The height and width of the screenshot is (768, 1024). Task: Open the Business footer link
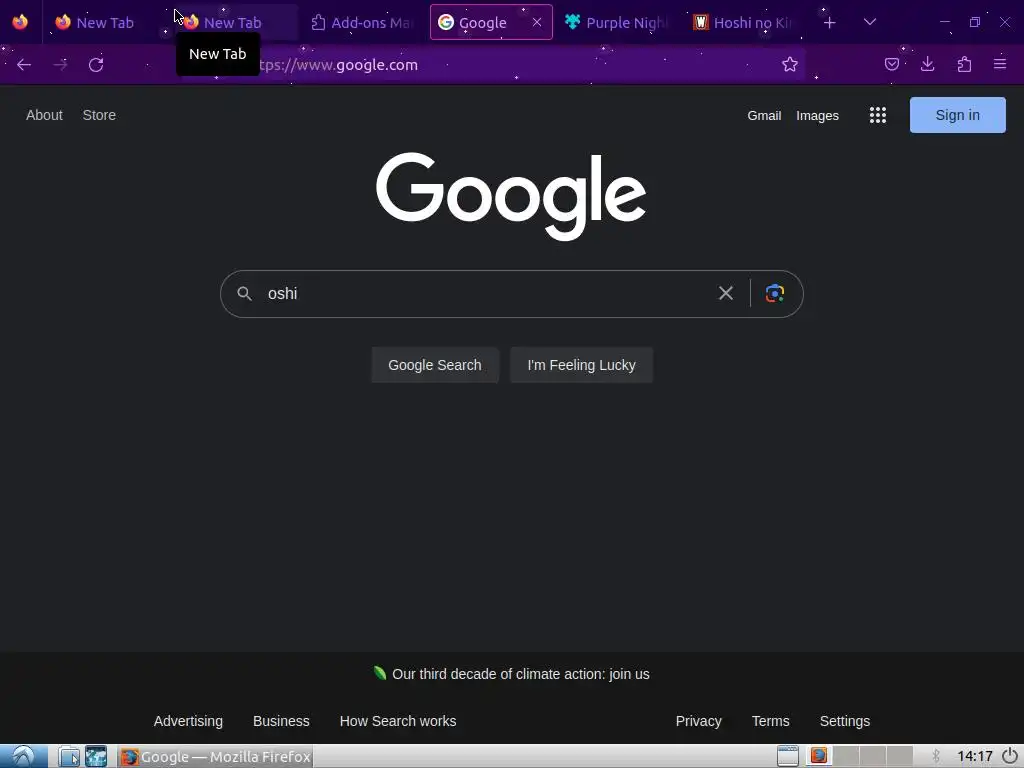(x=281, y=721)
